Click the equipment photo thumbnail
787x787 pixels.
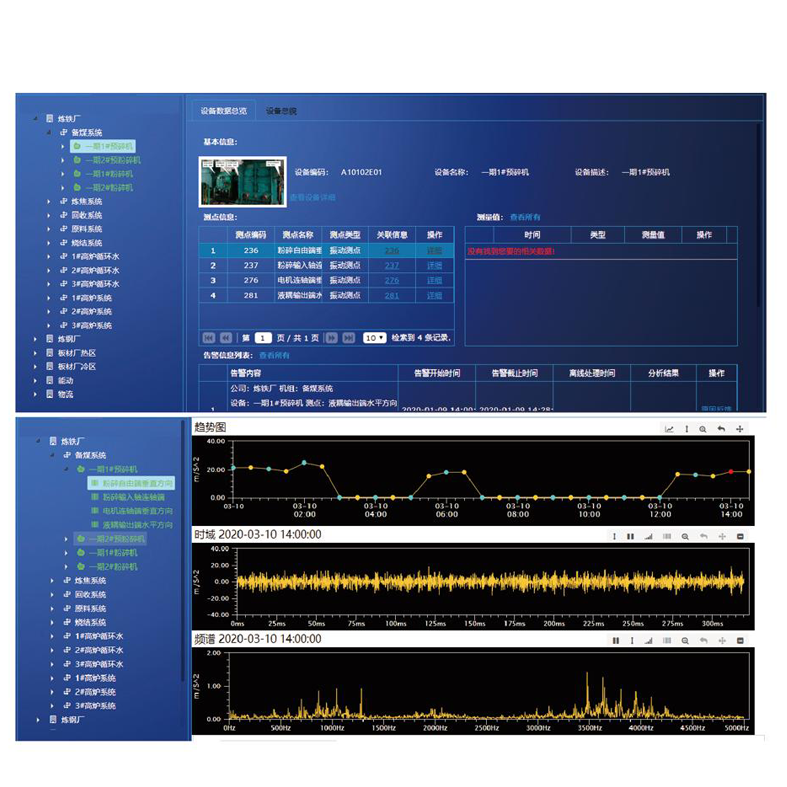[242, 179]
